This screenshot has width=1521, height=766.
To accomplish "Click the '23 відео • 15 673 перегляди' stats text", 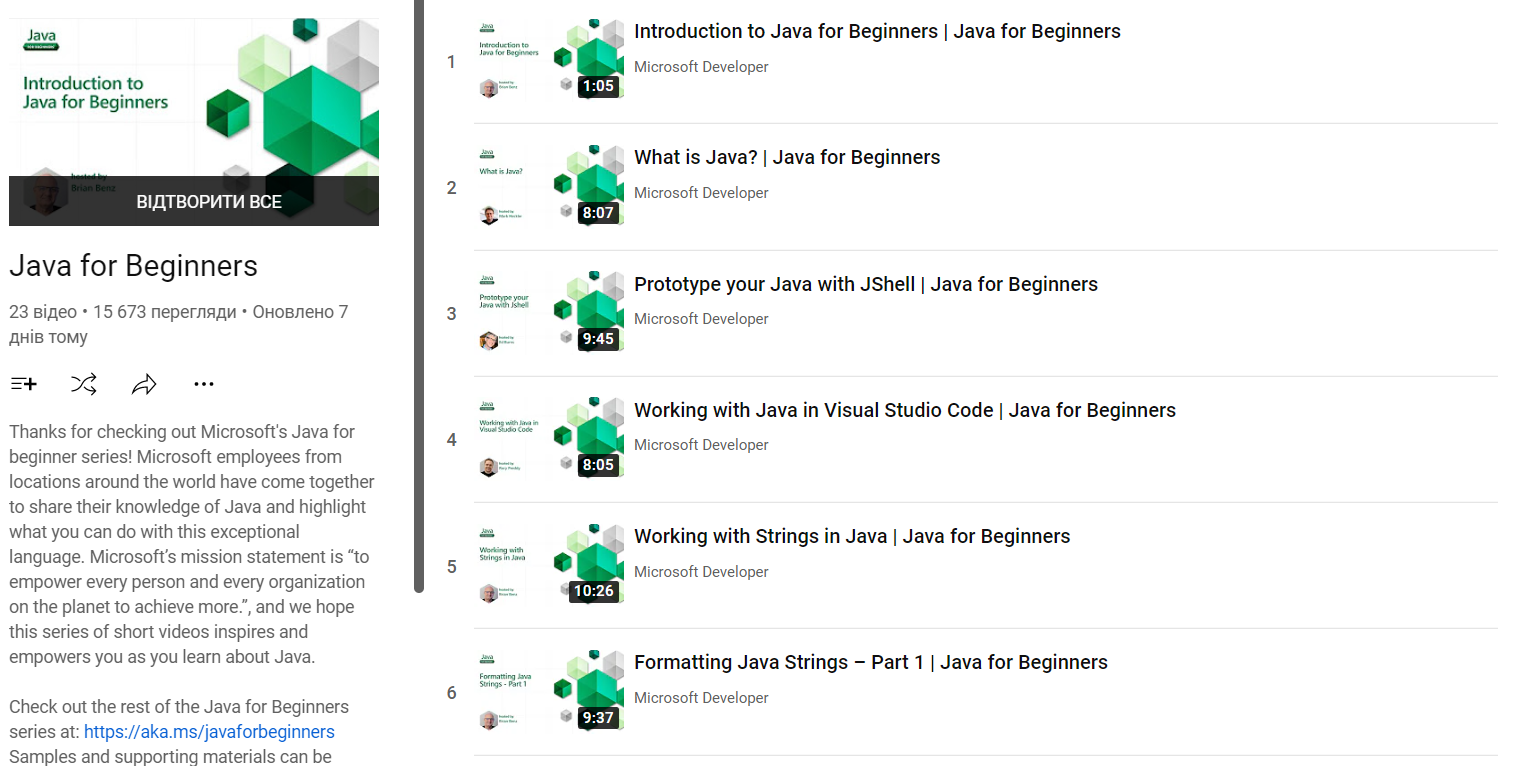I will click(122, 312).
